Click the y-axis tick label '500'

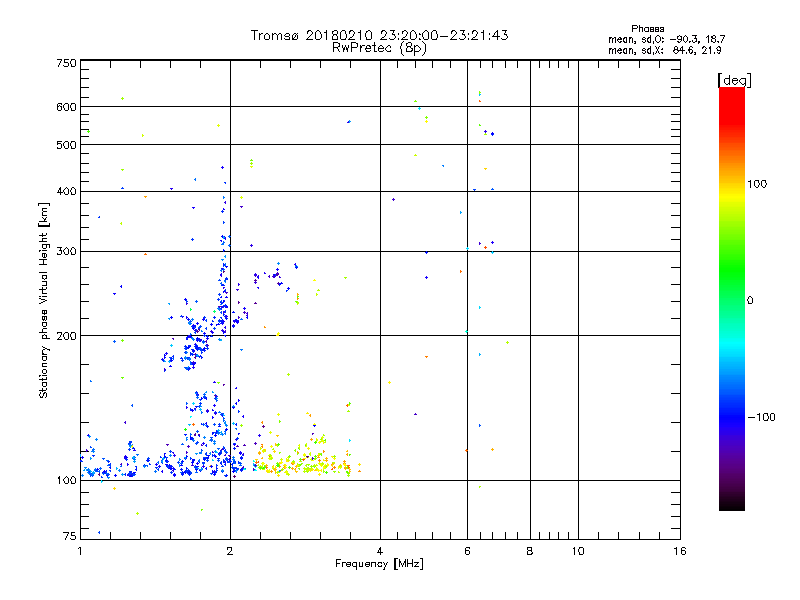click(x=66, y=145)
